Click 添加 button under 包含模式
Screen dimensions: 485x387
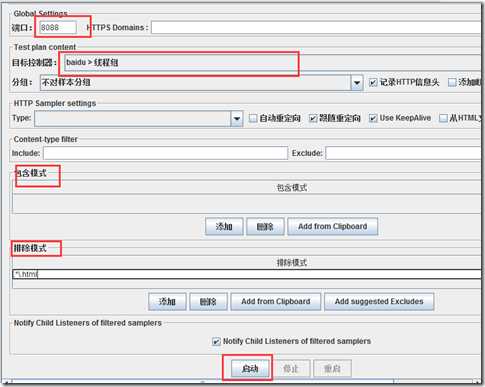coord(224,227)
